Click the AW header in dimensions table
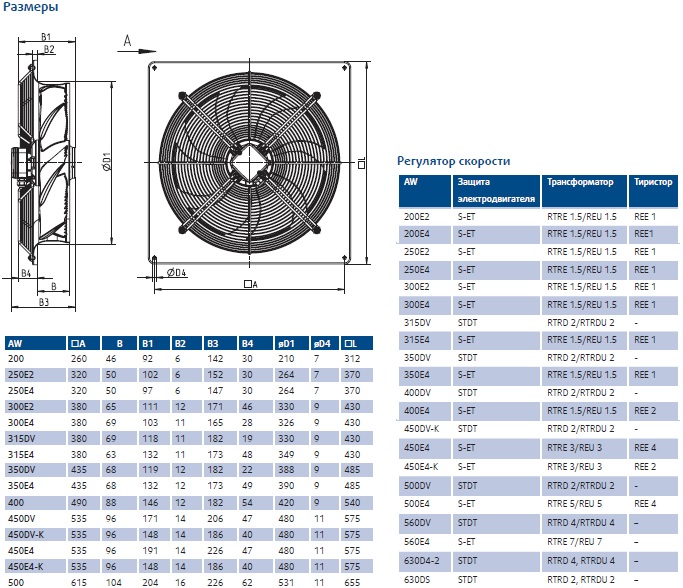Screen dimensions: 683x588 [x=35, y=343]
